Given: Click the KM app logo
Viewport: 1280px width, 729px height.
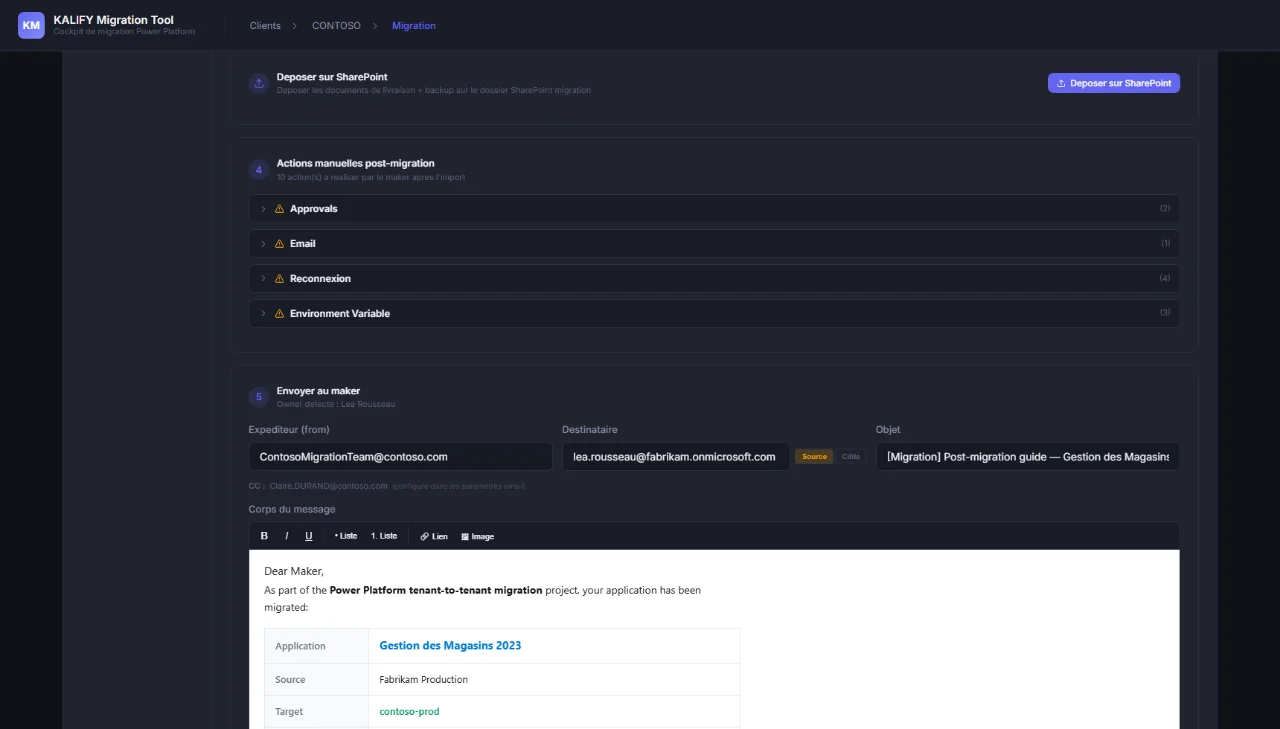Looking at the screenshot, I should 32,25.
